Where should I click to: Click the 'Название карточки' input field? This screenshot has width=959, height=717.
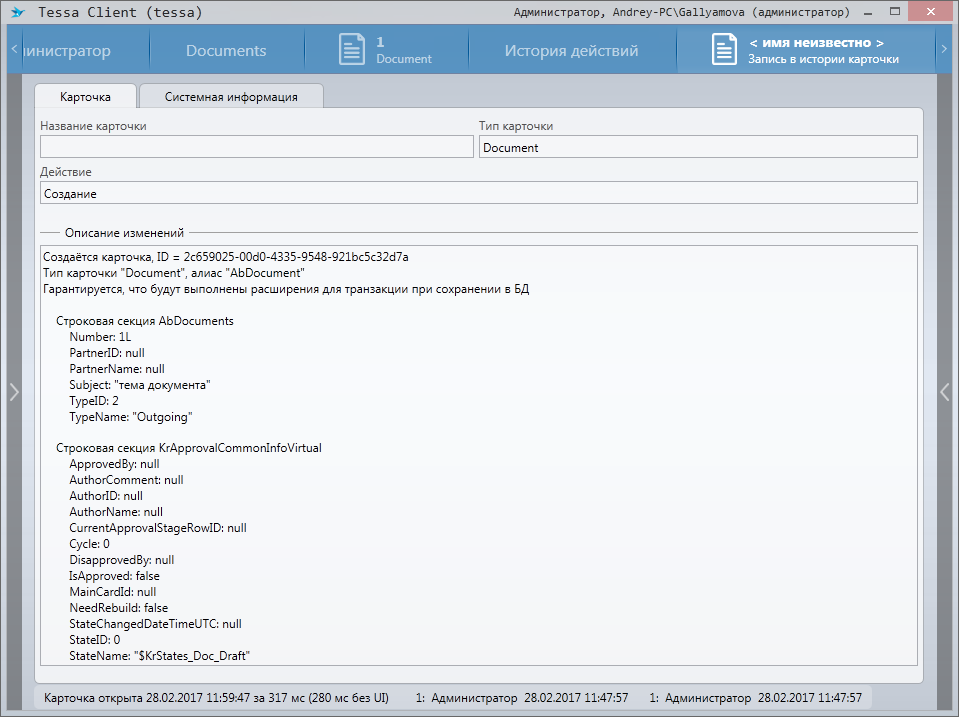click(256, 147)
